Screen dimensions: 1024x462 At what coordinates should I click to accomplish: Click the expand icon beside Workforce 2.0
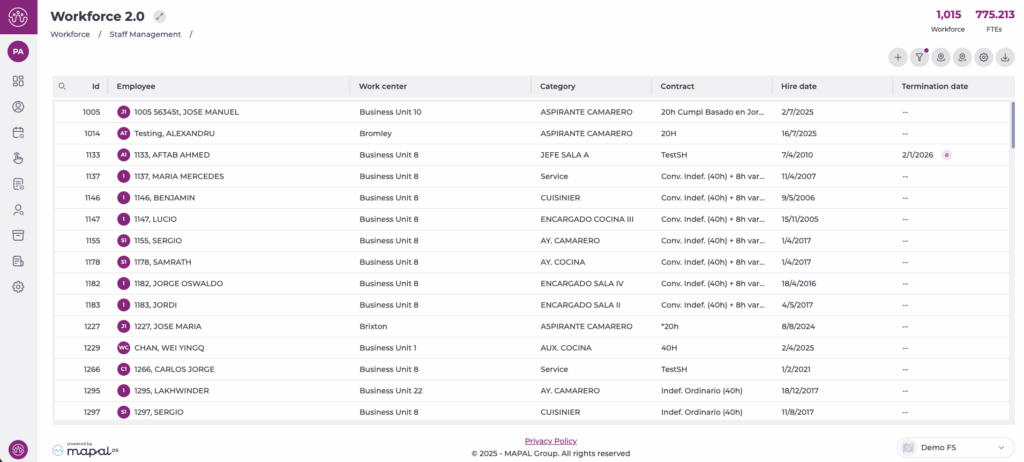(x=160, y=16)
